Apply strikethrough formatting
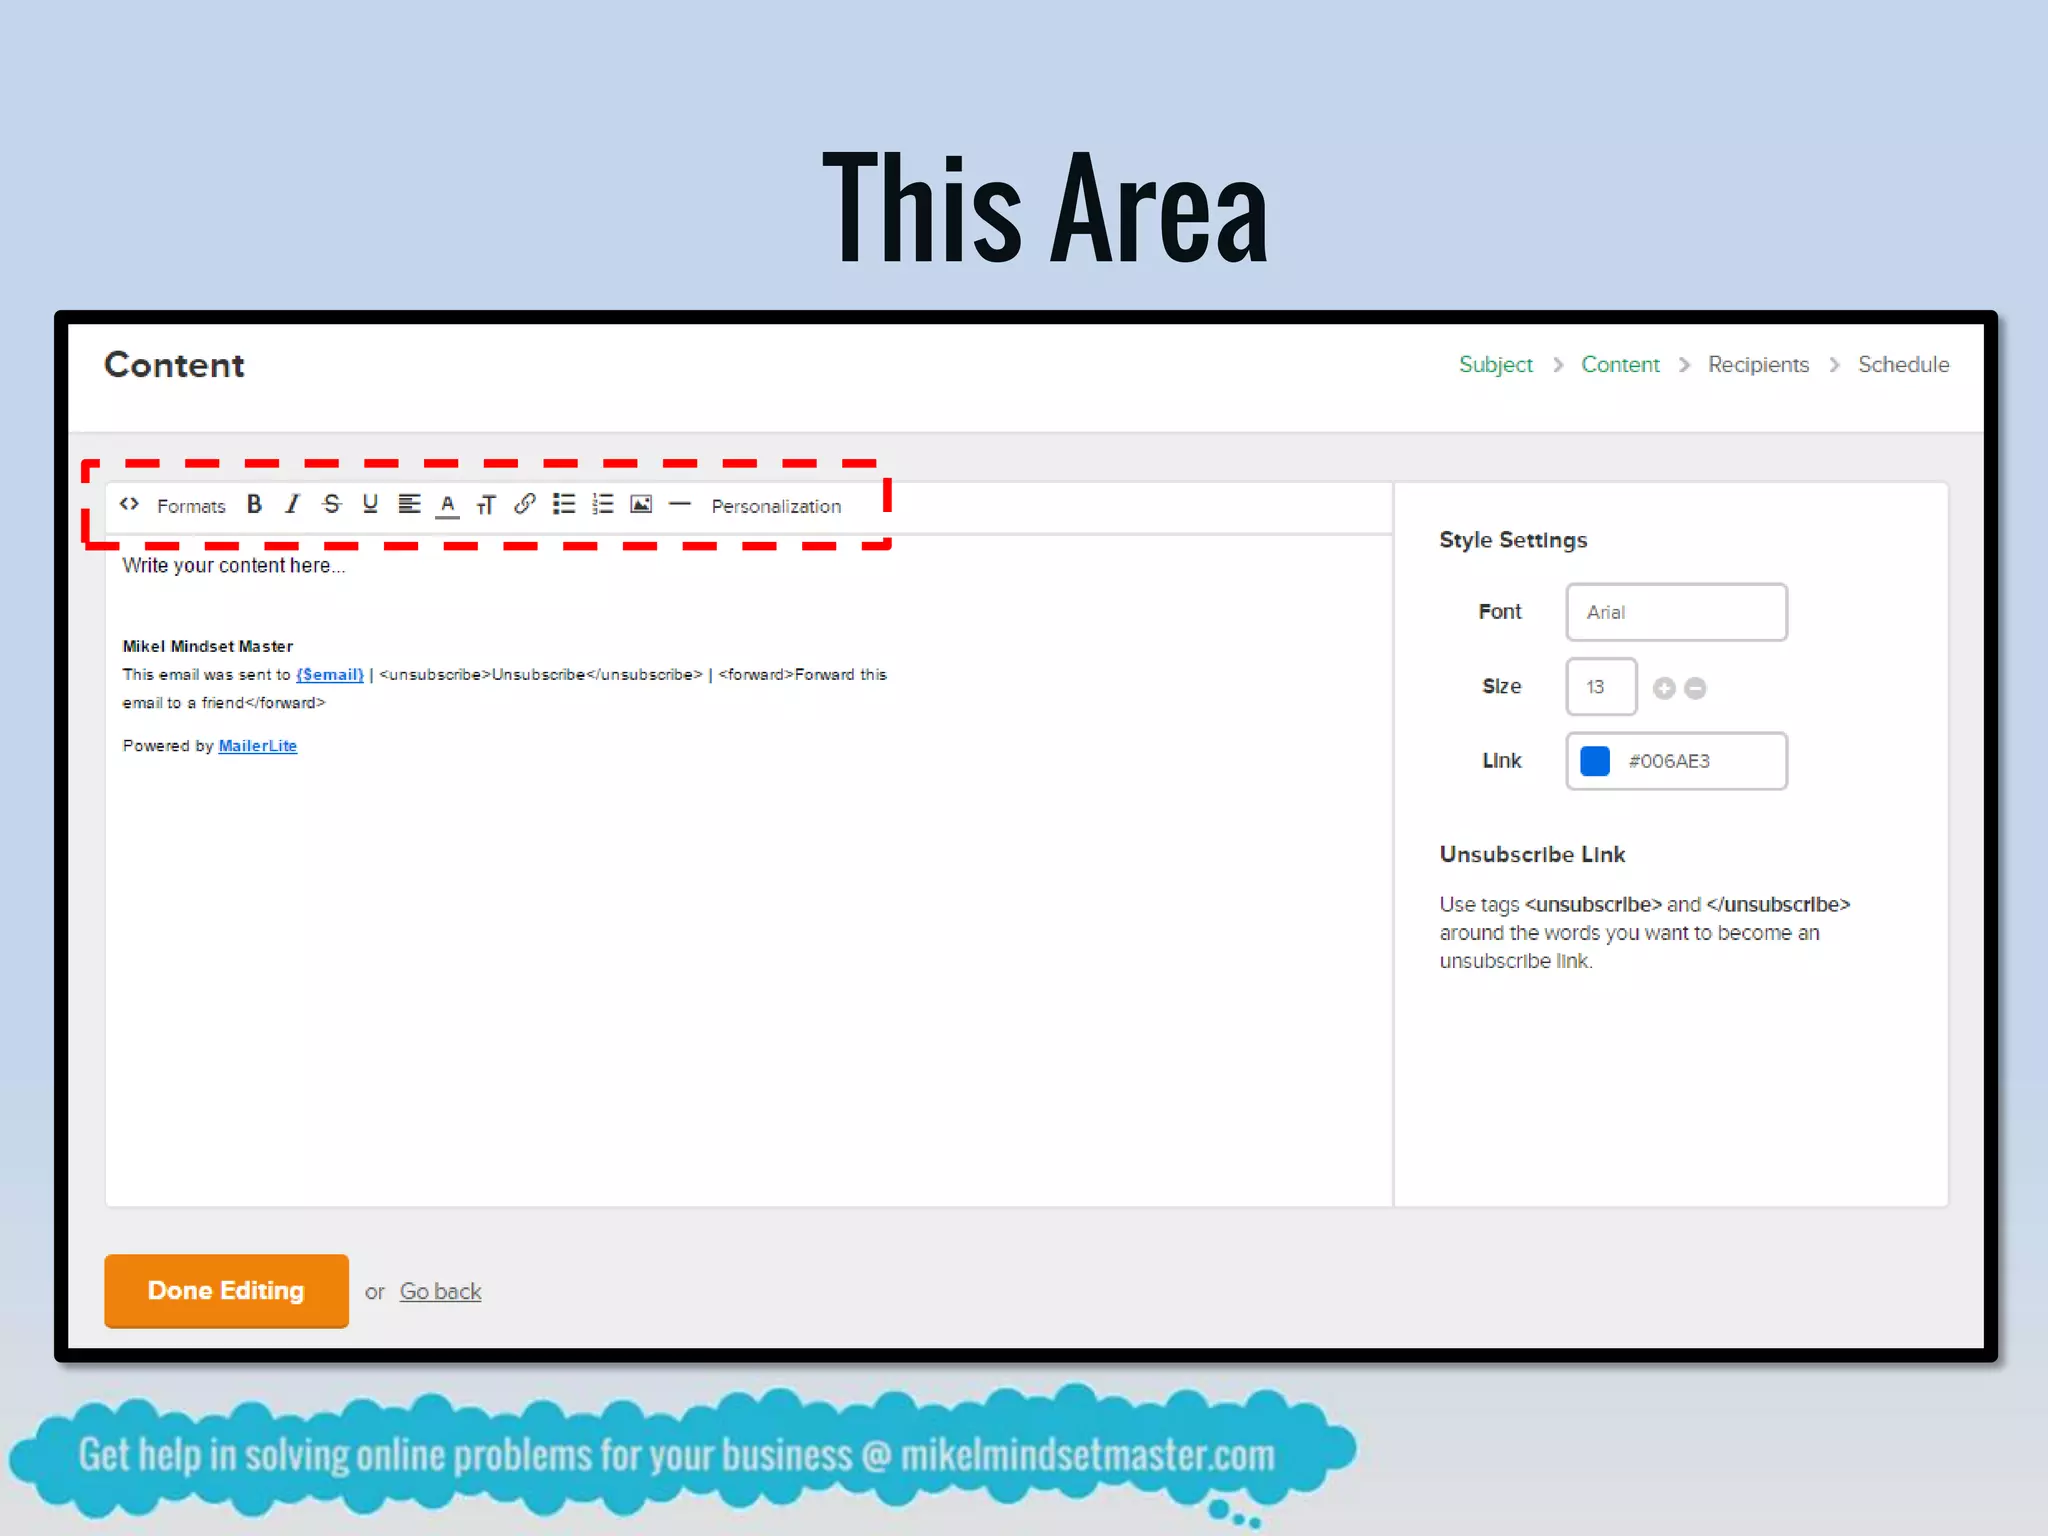Viewport: 2048px width, 1536px height. (x=332, y=504)
